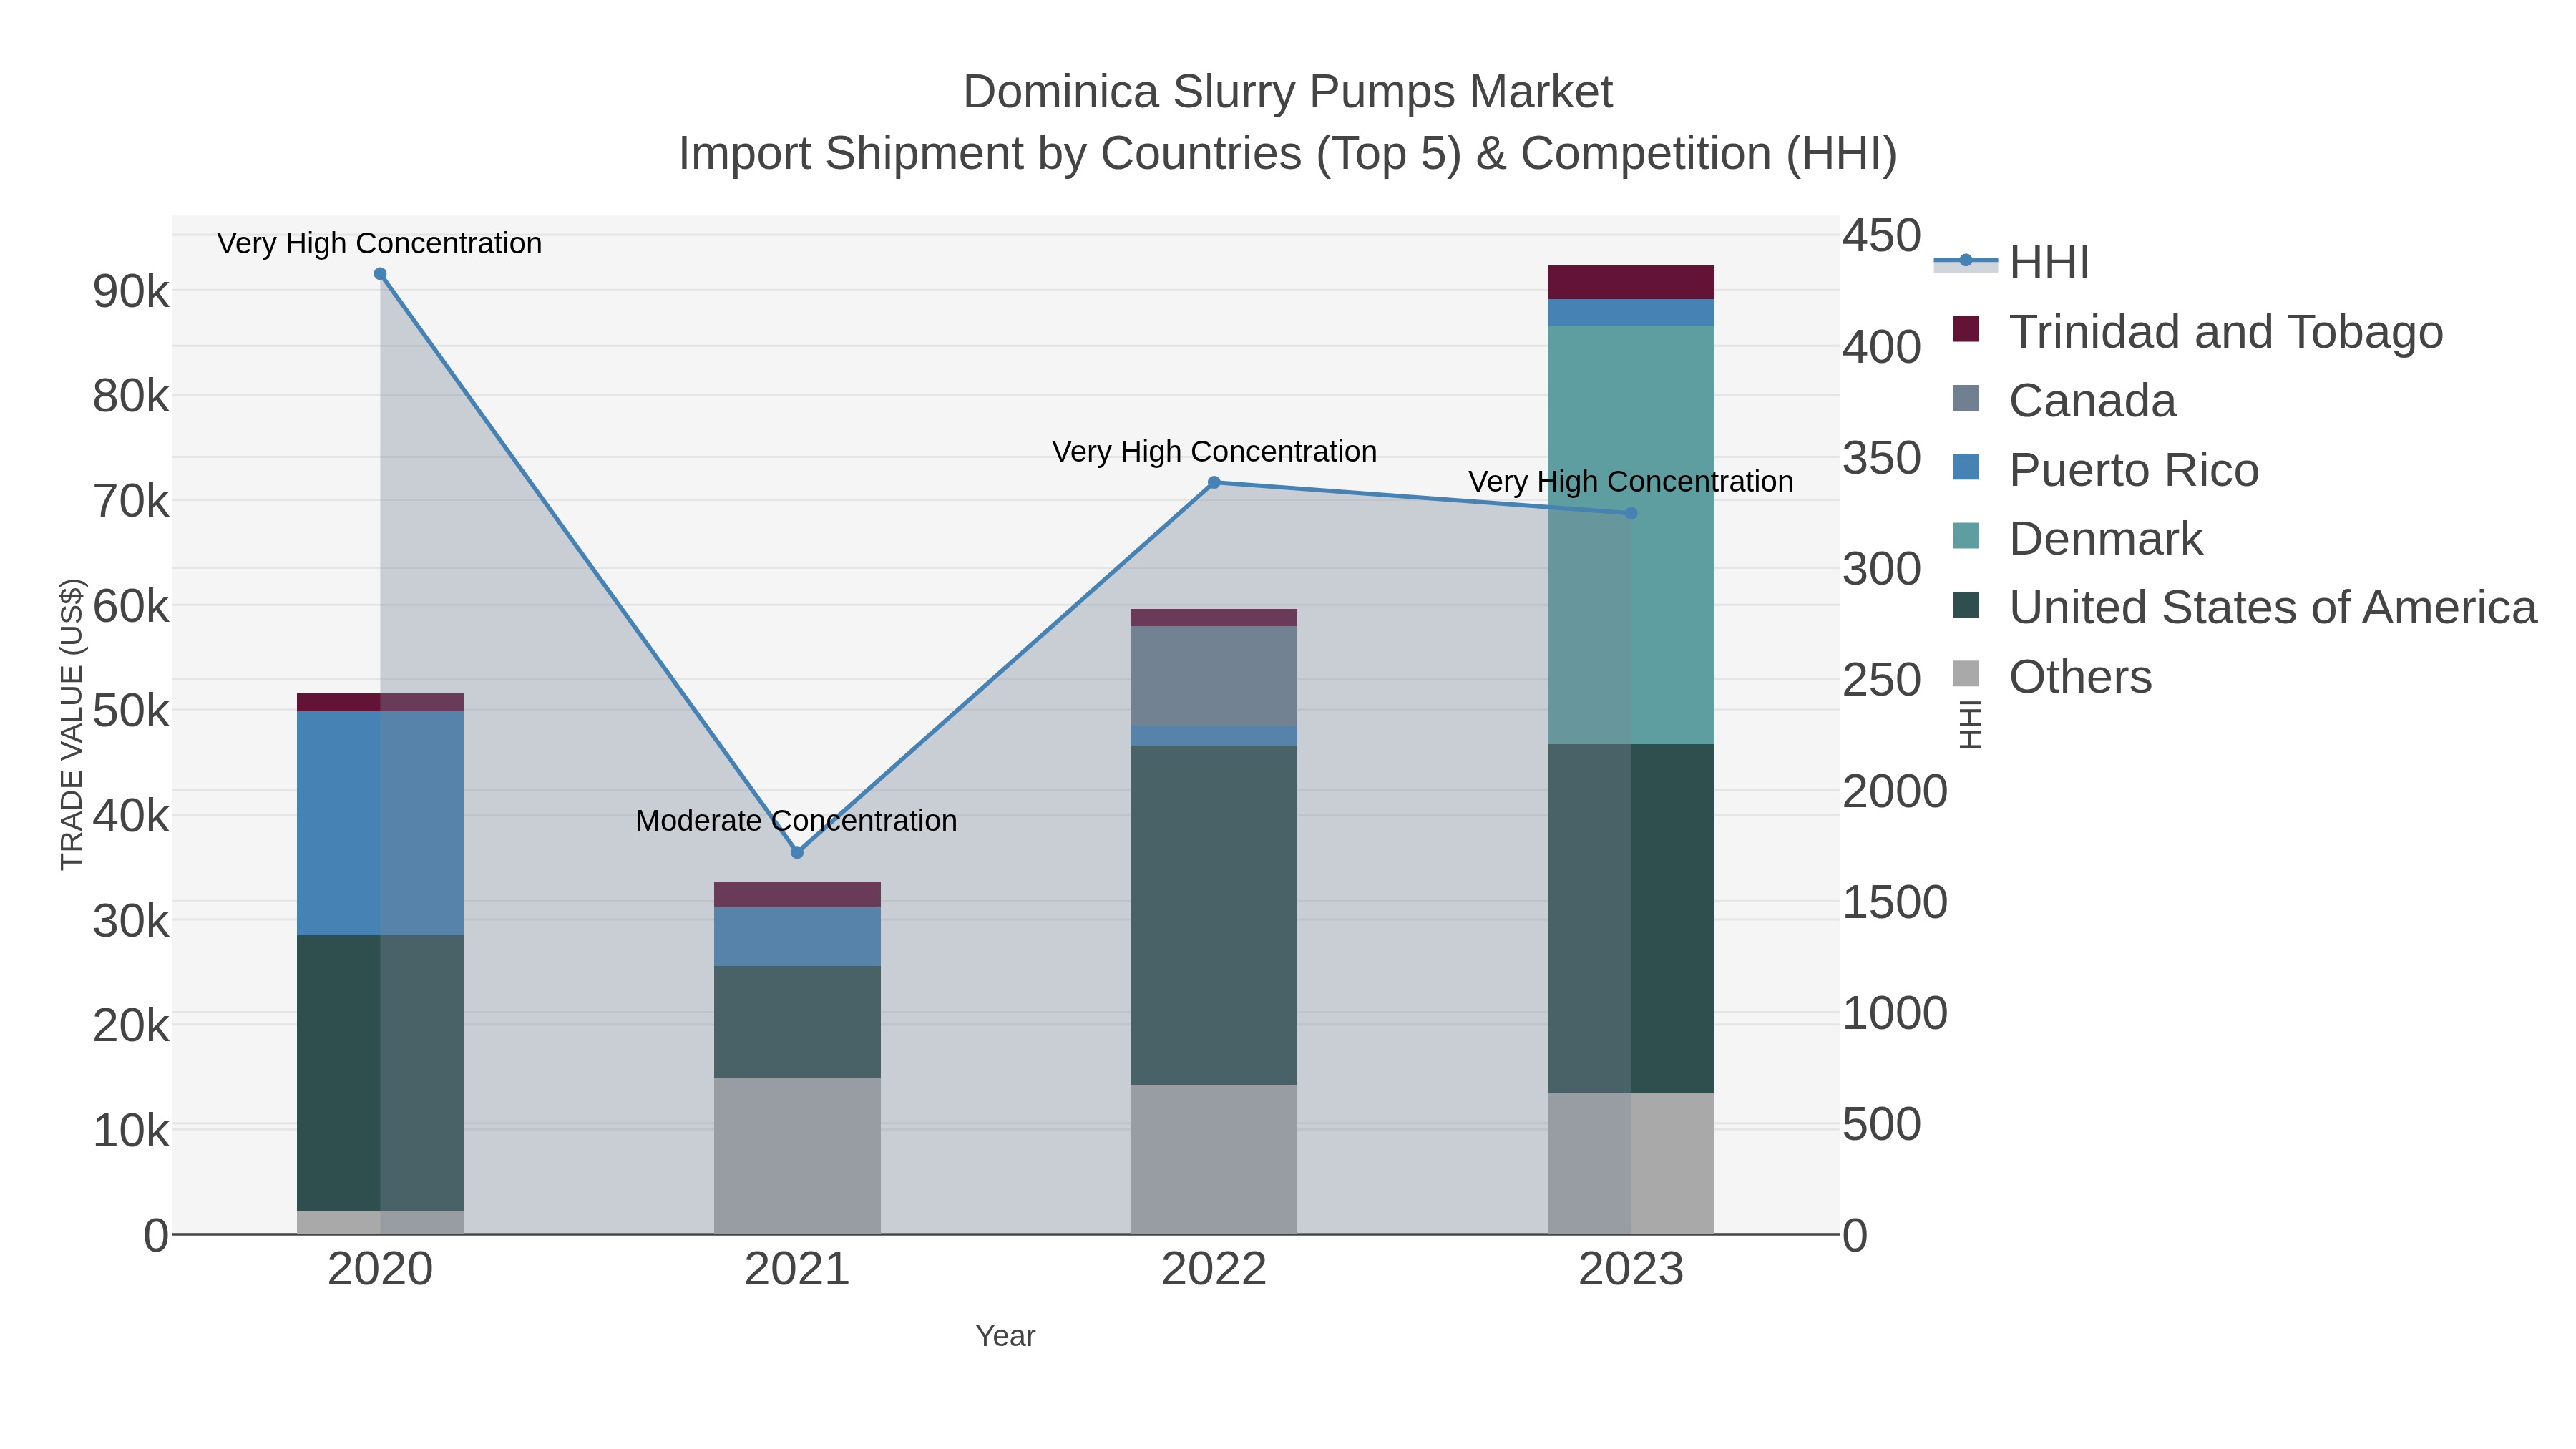Viewport: 2576px width, 1449px height.
Task: Click the 2021 Puerto Rico bar segment
Action: (797, 936)
